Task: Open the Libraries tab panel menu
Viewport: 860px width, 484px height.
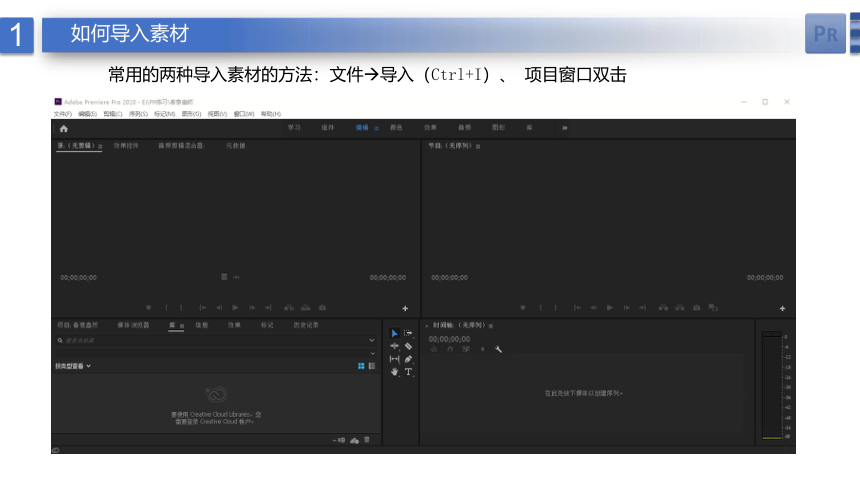Action: click(182, 326)
